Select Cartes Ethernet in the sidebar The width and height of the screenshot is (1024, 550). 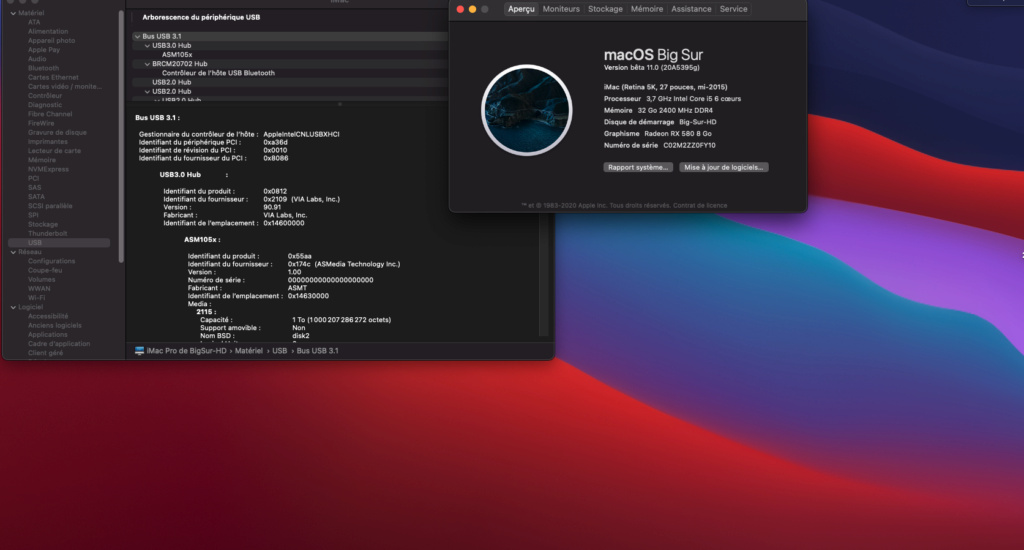click(53, 77)
